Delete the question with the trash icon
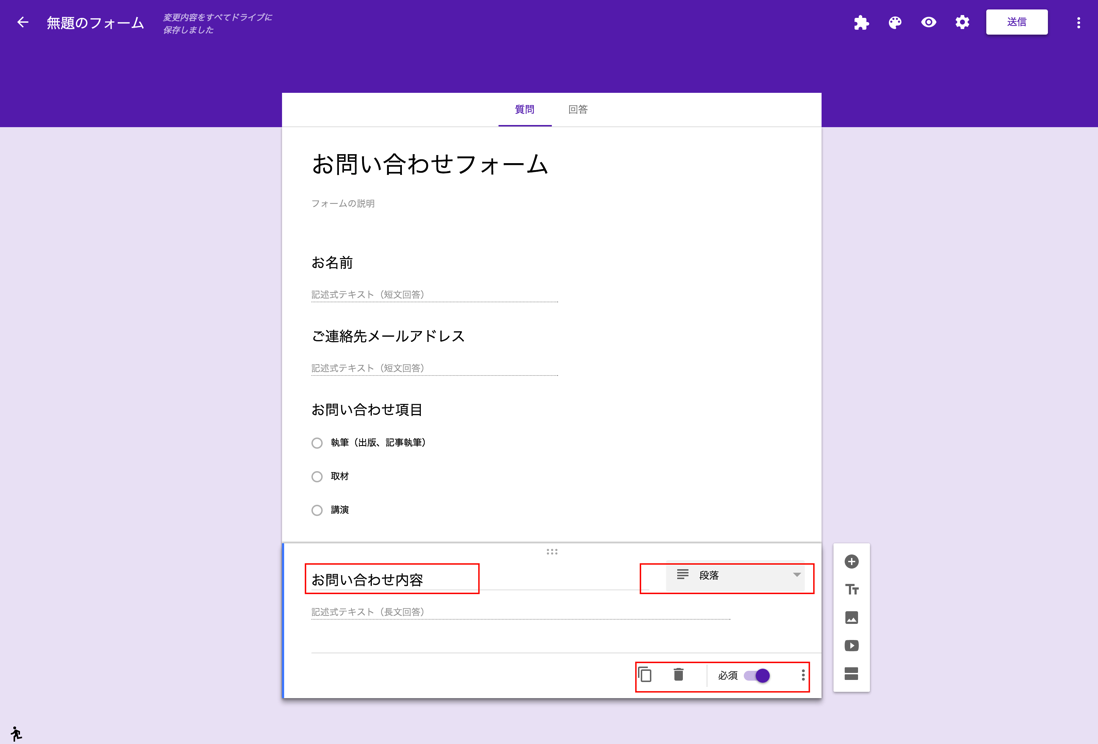Viewport: 1098px width, 744px height. 679,675
